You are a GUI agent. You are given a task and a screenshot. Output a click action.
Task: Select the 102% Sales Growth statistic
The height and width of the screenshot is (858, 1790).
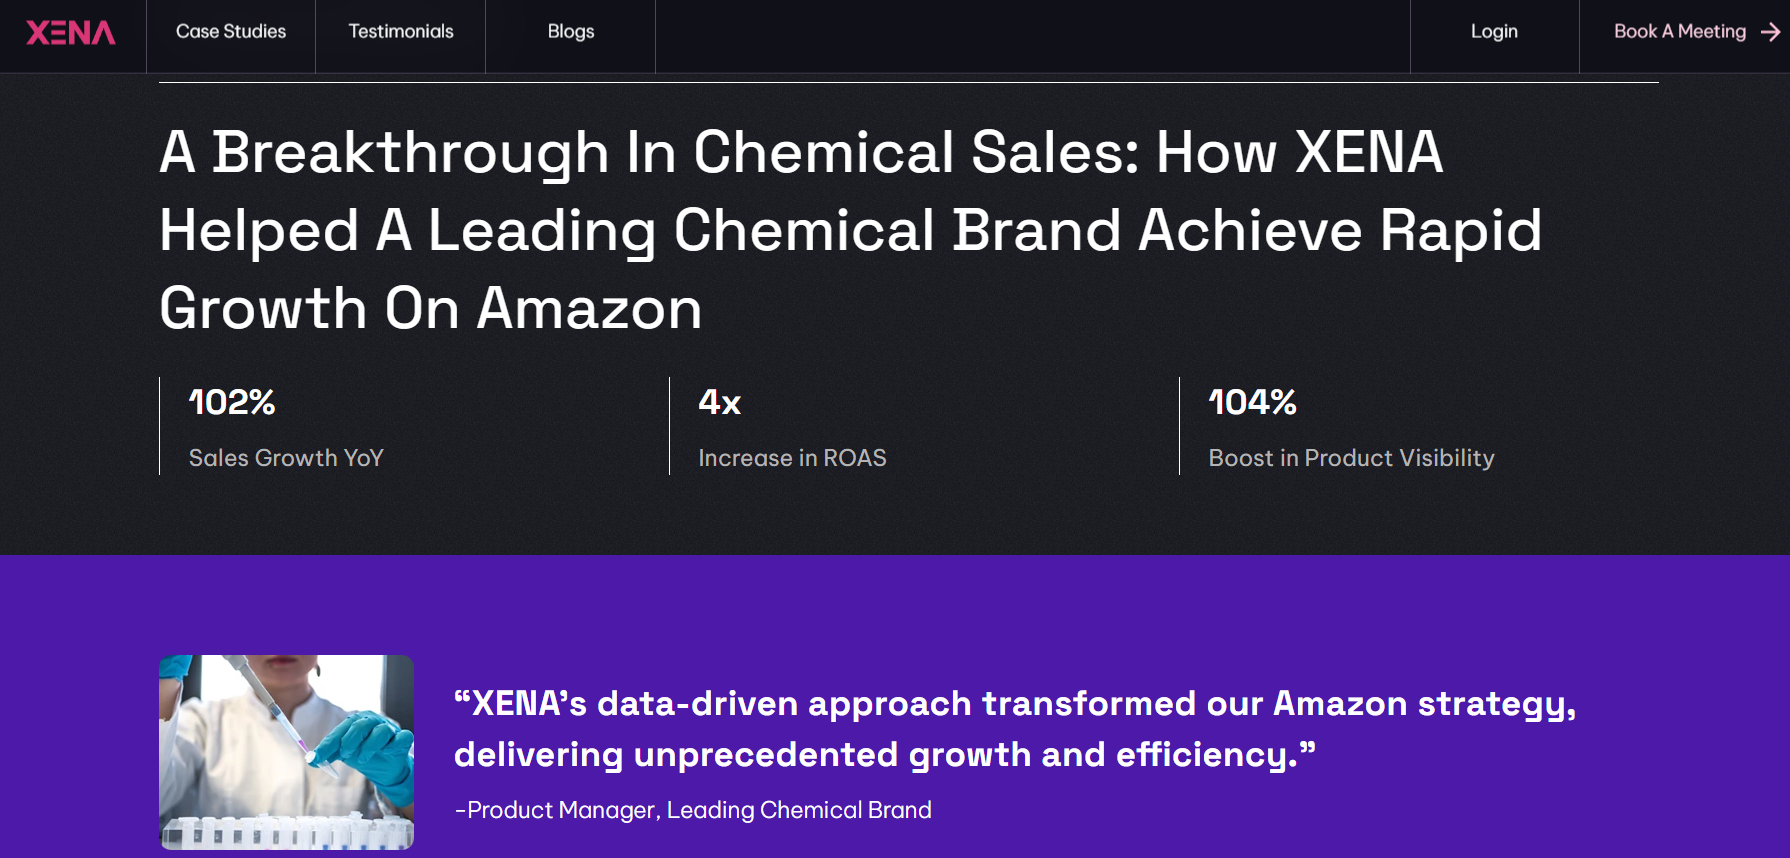231,403
